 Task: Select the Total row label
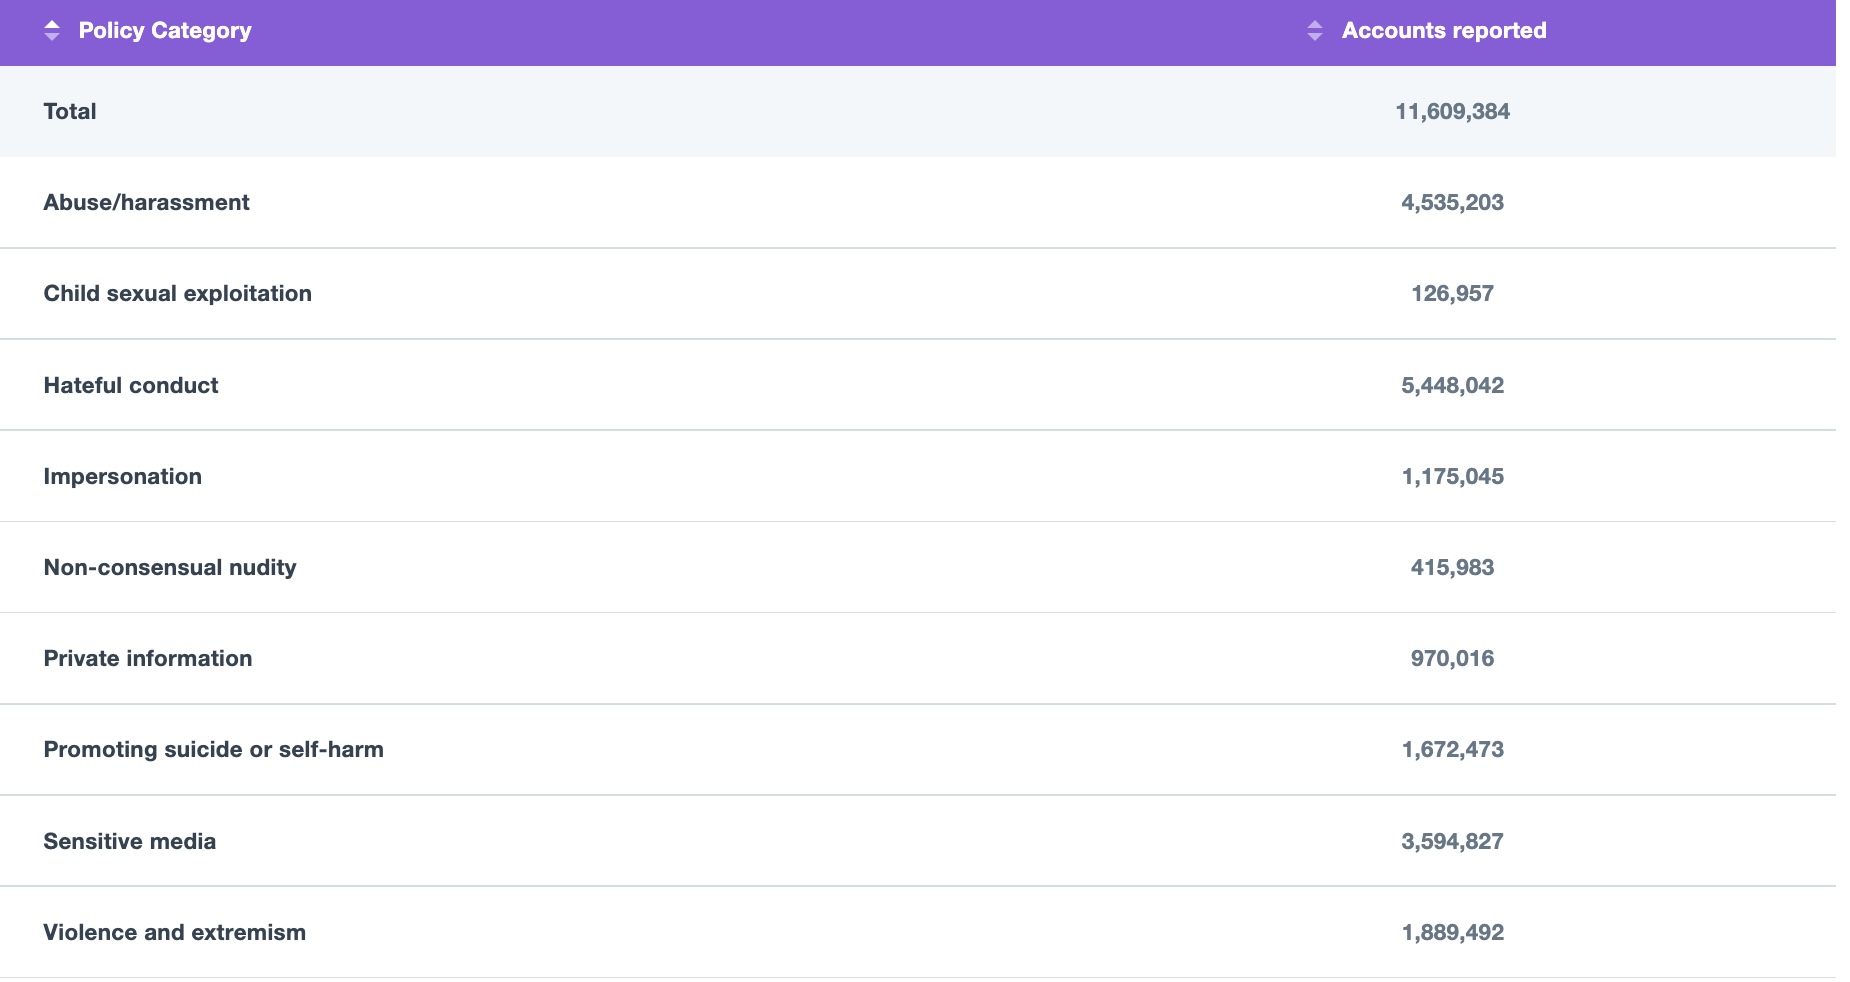(x=70, y=111)
